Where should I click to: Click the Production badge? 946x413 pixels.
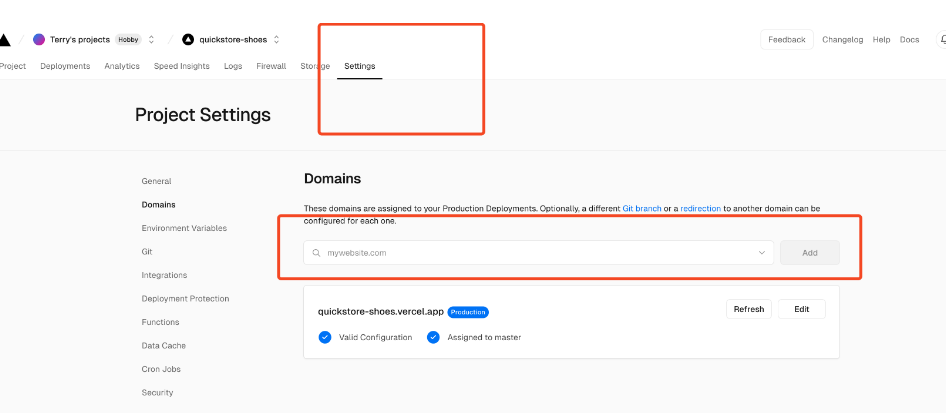pos(468,312)
